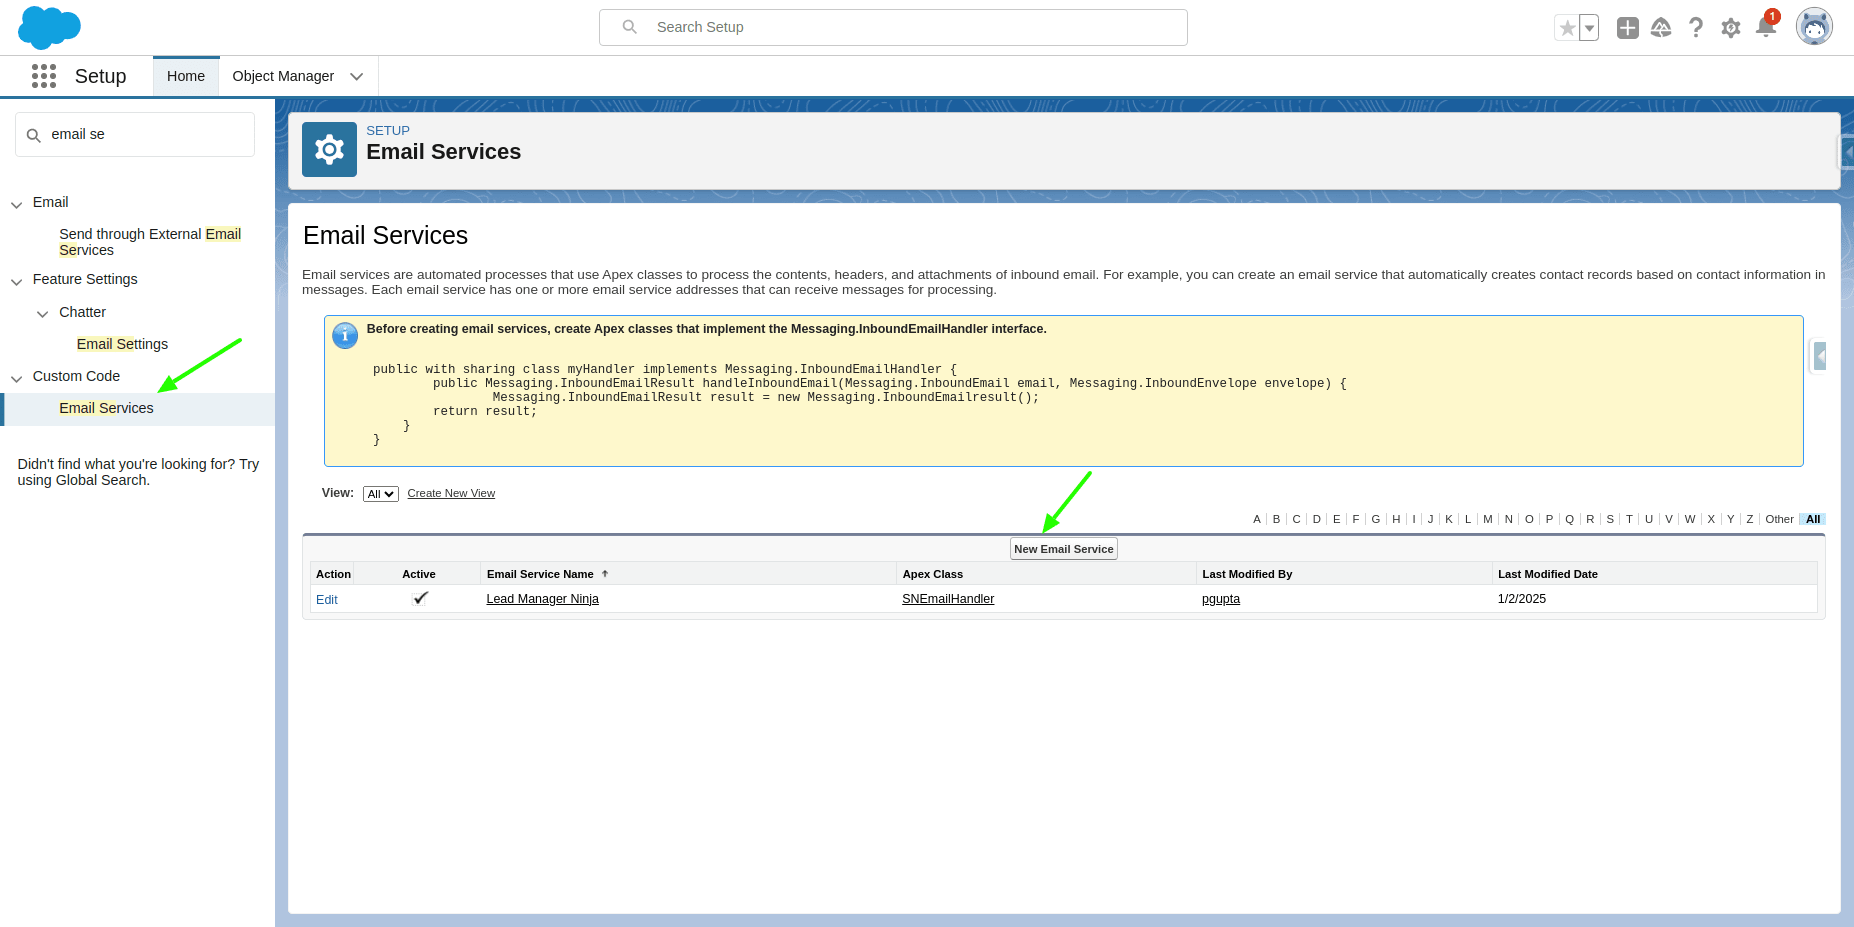Click the Salesforce cloud logo

point(49,27)
